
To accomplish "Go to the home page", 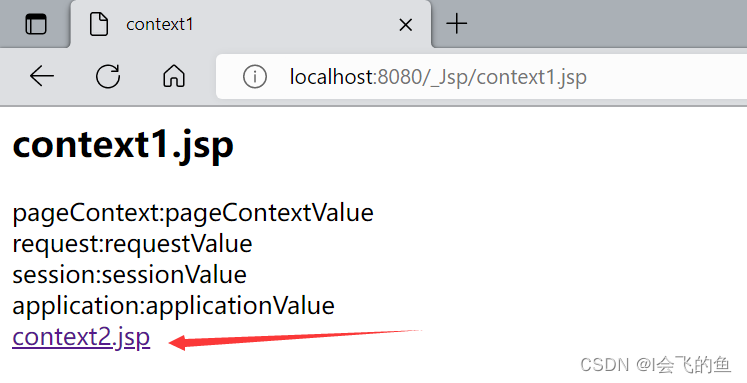I will click(174, 76).
